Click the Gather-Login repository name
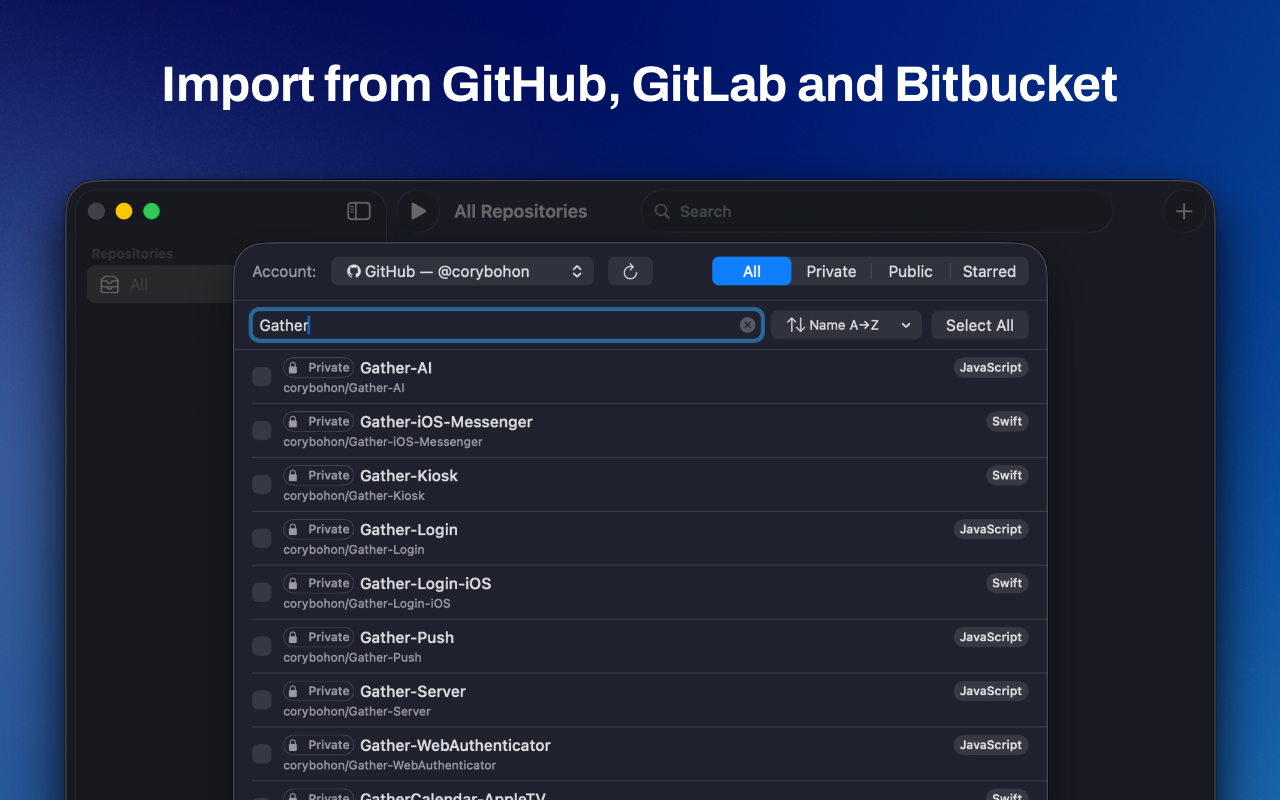 (x=409, y=530)
